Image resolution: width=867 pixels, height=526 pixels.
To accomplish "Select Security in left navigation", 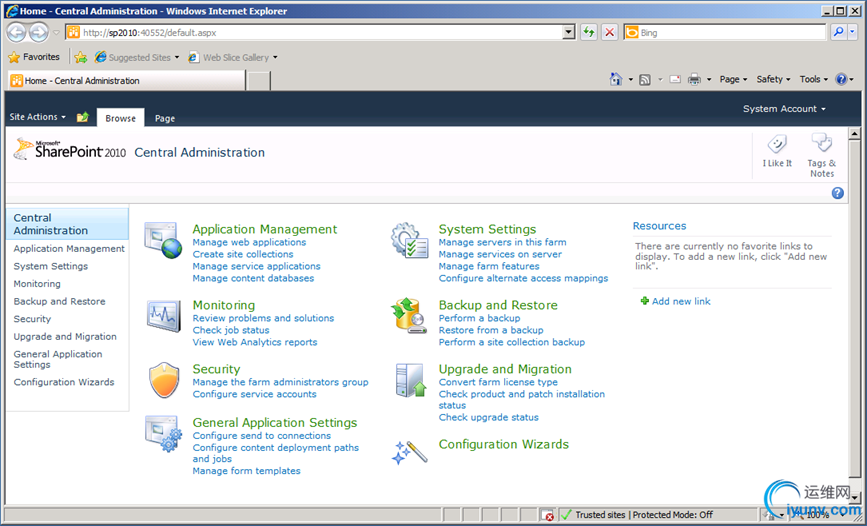I will (32, 319).
